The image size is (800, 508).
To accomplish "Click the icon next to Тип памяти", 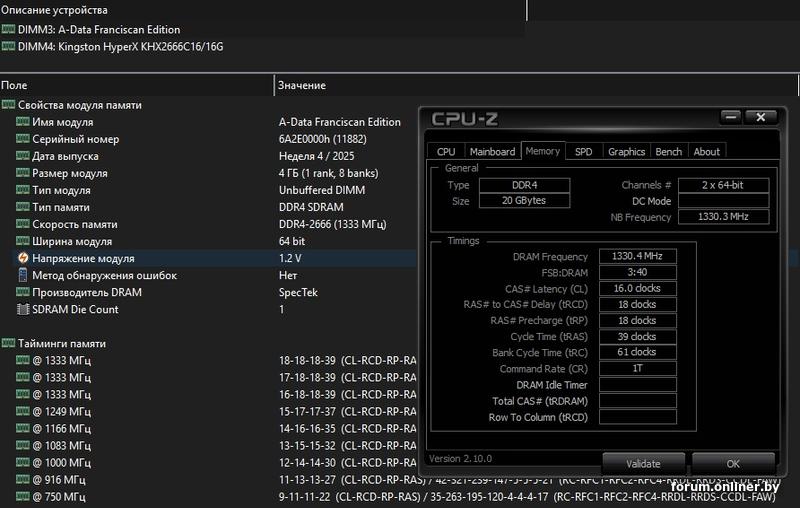I will point(22,207).
